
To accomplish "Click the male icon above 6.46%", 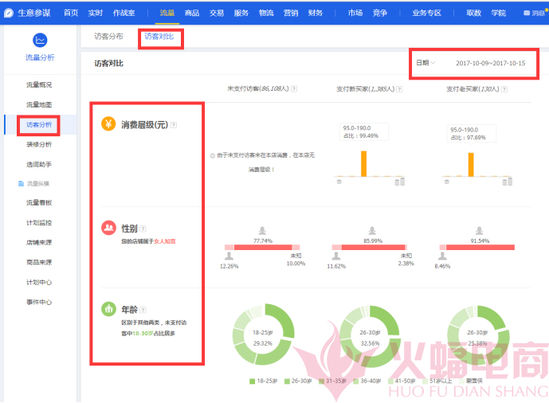I will click(443, 256).
